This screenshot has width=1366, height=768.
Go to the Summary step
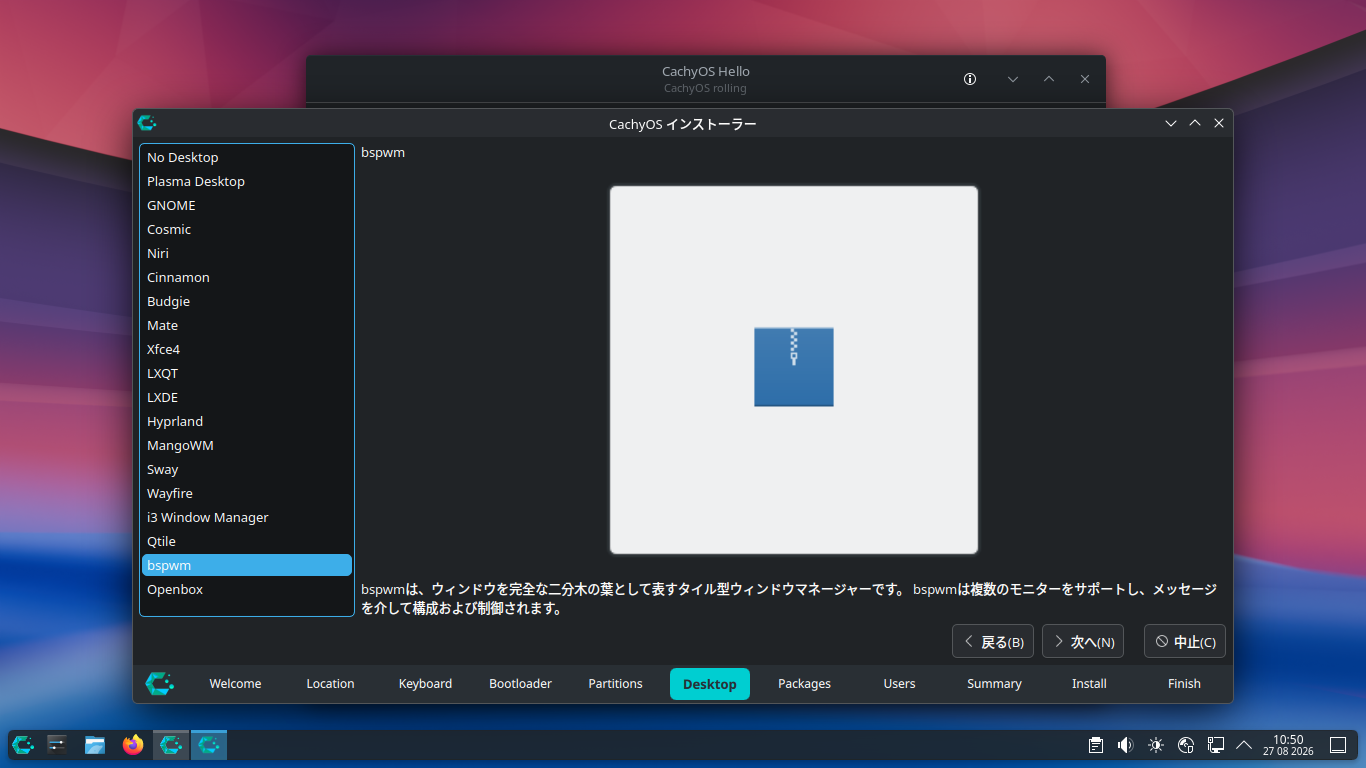click(x=994, y=684)
